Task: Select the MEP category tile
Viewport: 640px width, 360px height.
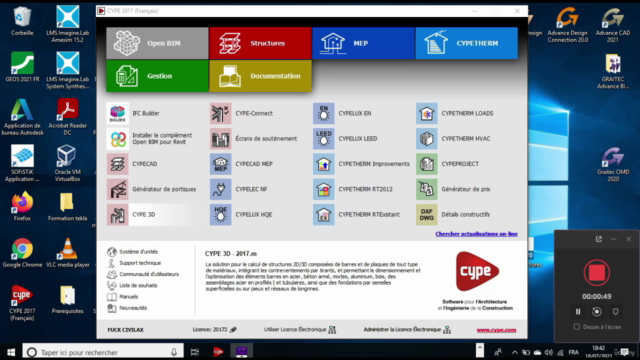Action: click(x=363, y=43)
